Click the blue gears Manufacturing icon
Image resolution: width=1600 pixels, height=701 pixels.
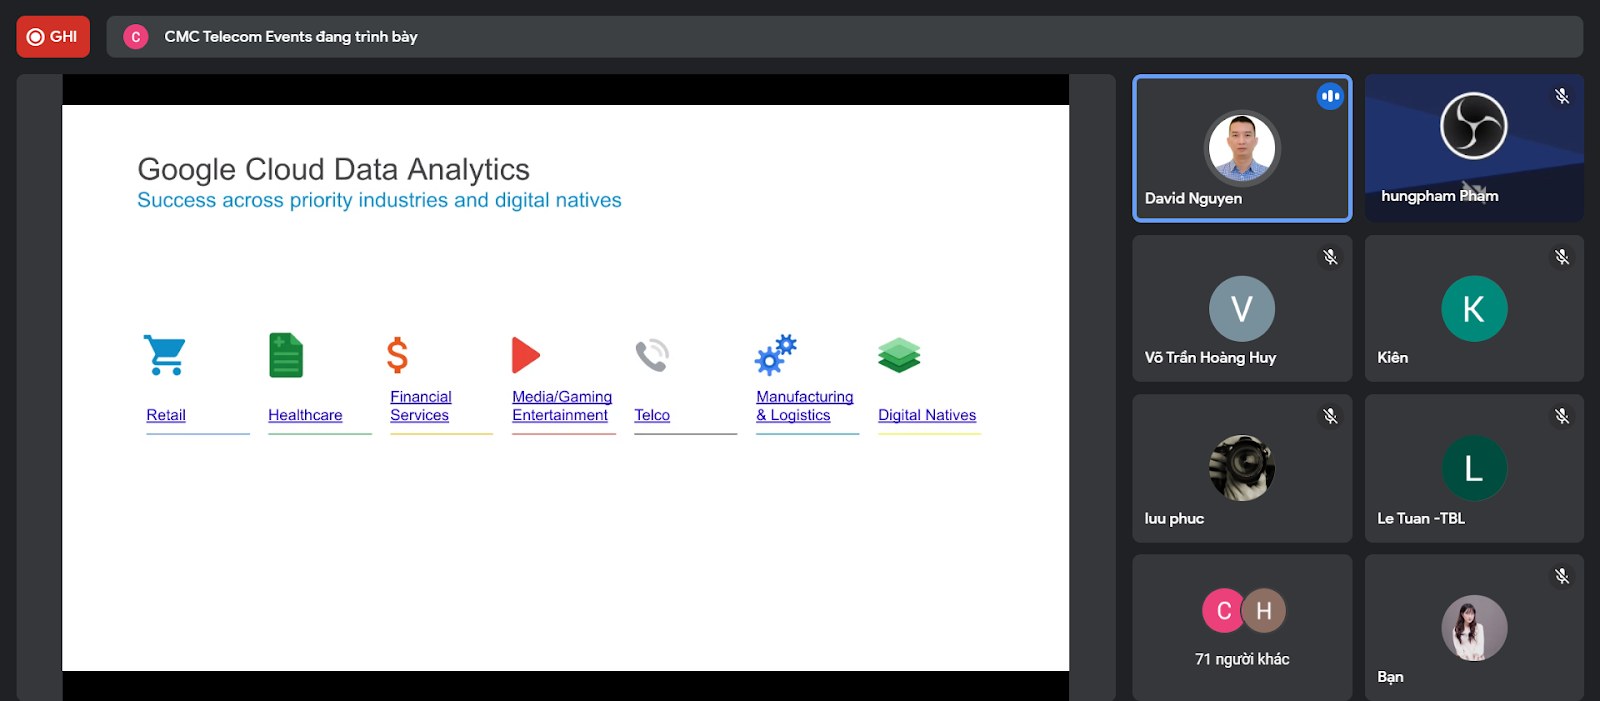point(776,354)
